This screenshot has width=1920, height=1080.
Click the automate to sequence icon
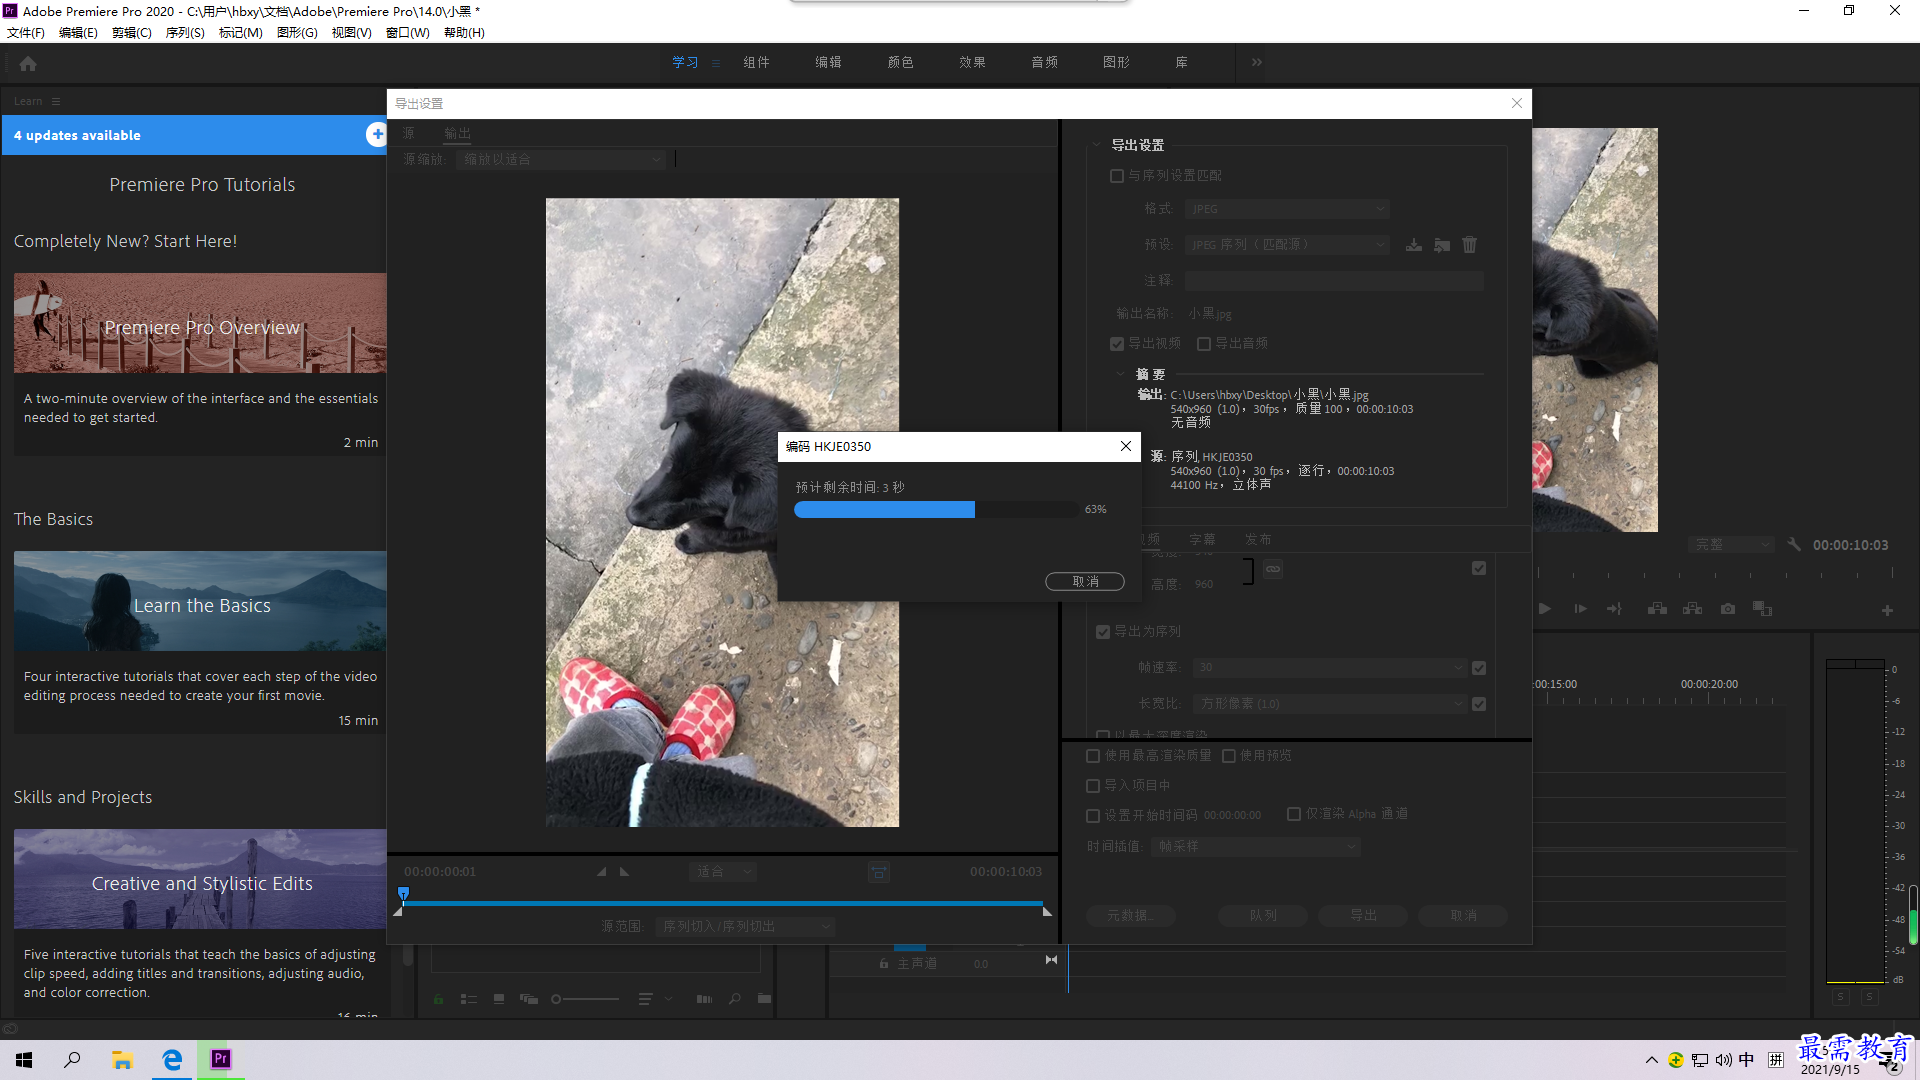(x=705, y=999)
